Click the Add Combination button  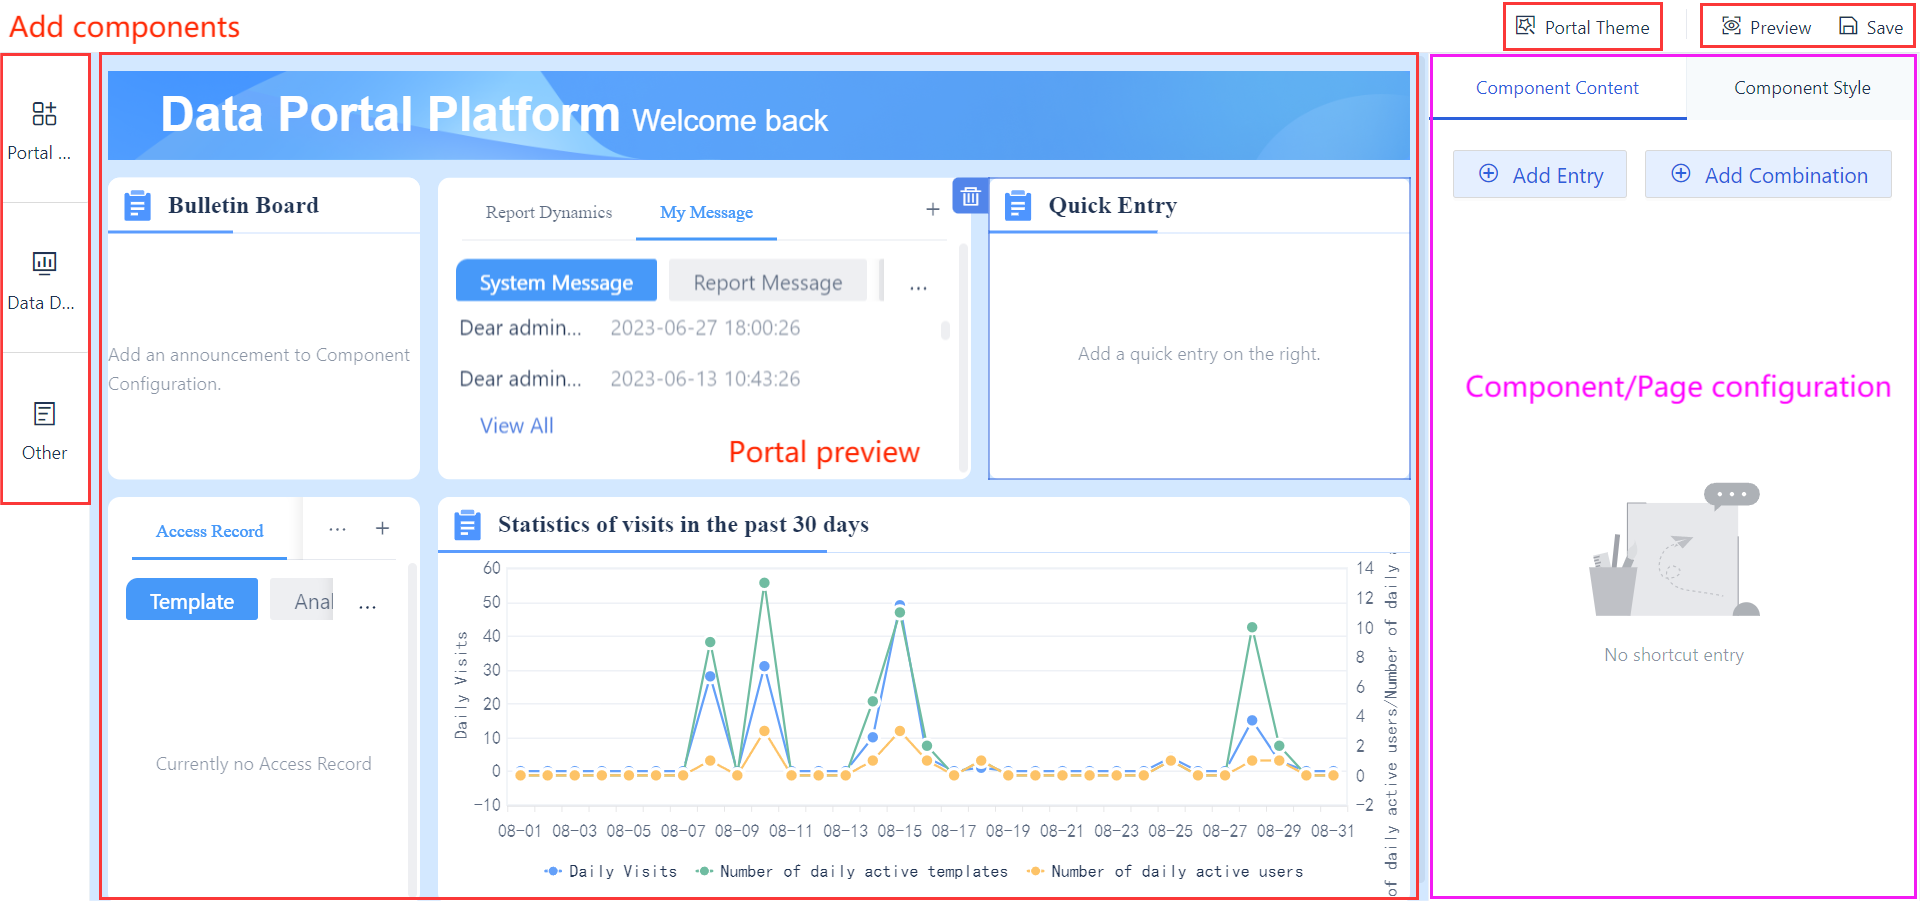click(x=1768, y=175)
